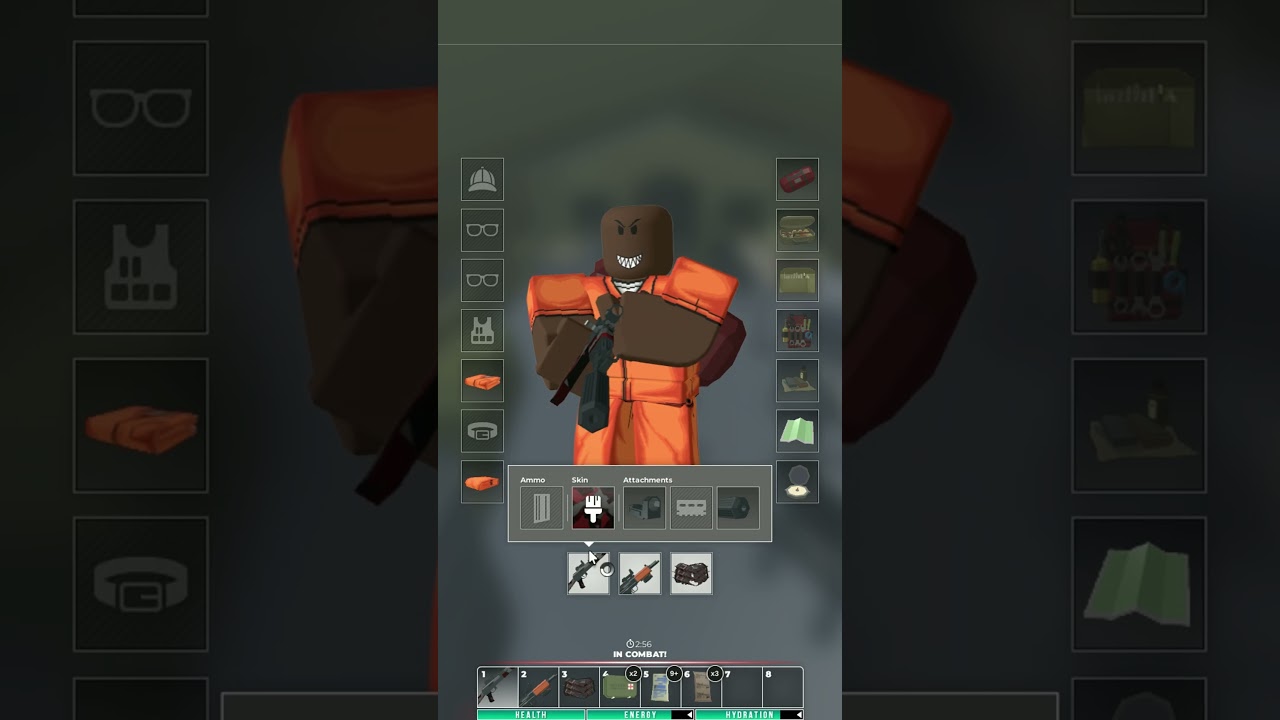Open the red pouch inventory item
Image resolution: width=1280 pixels, height=720 pixels.
click(x=798, y=180)
